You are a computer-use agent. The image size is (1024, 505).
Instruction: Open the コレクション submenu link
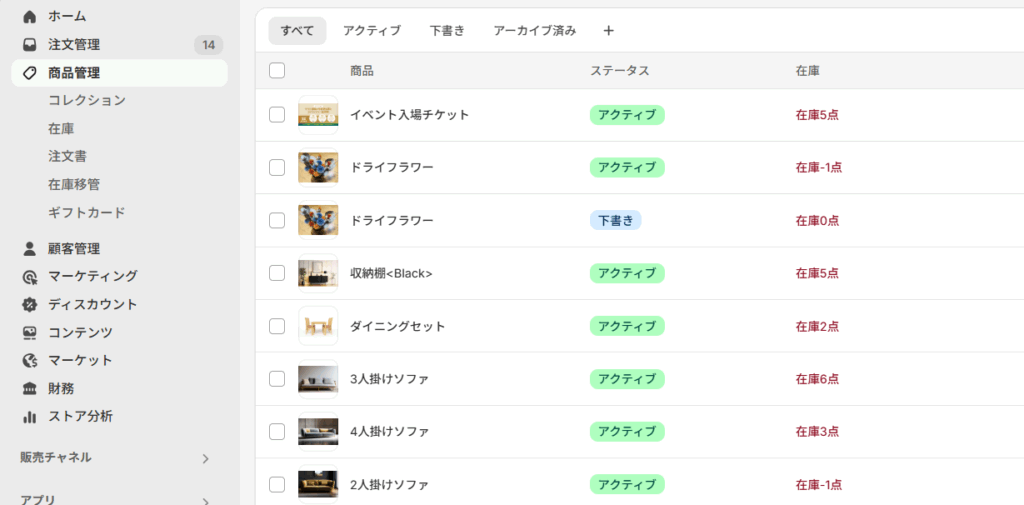87,101
